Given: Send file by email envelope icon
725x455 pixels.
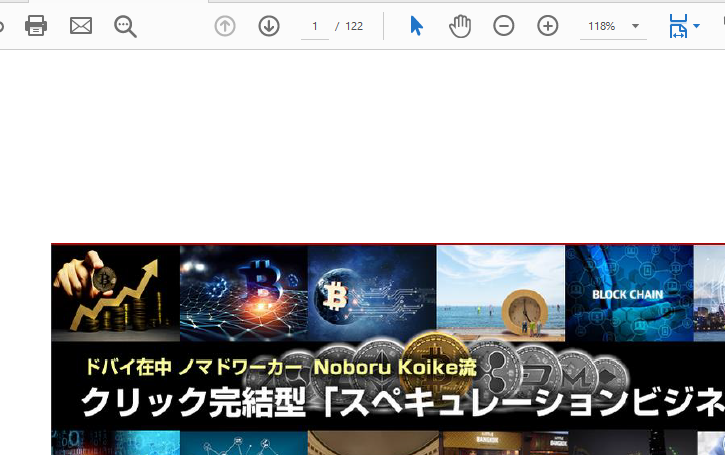Looking at the screenshot, I should tap(81, 26).
